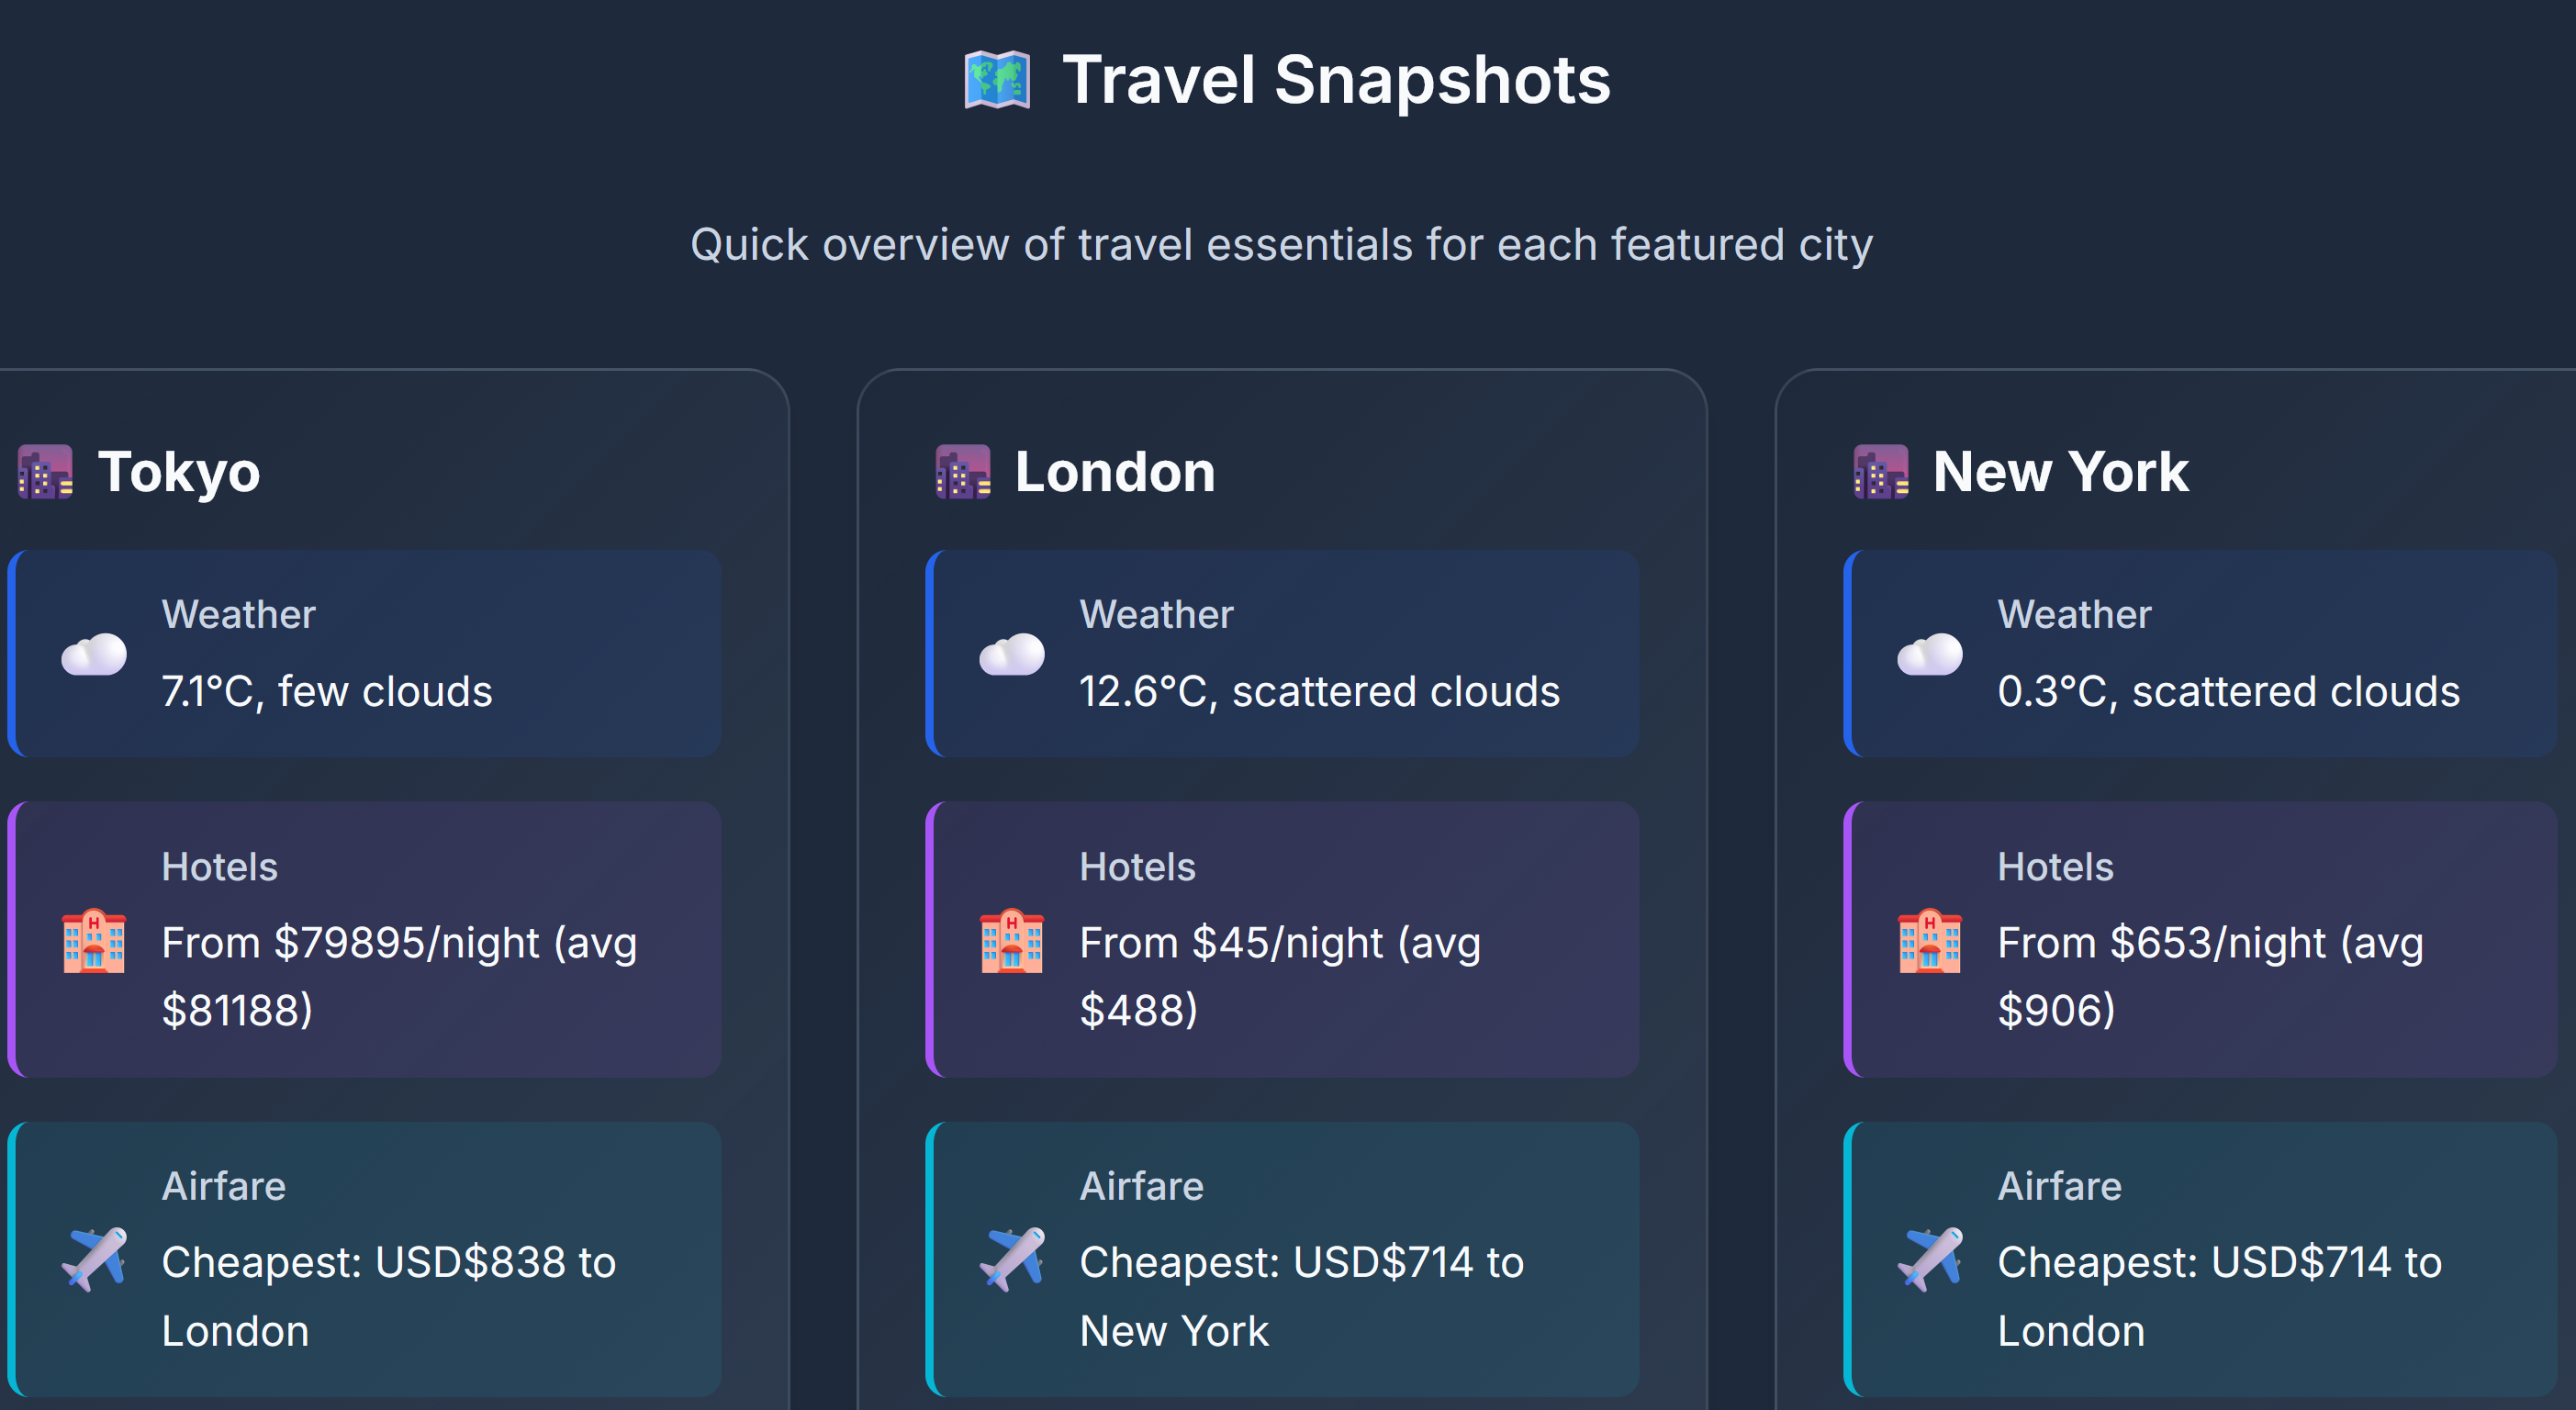Select the cityscape icon next to London
This screenshot has width=2576, height=1410.
[x=962, y=471]
